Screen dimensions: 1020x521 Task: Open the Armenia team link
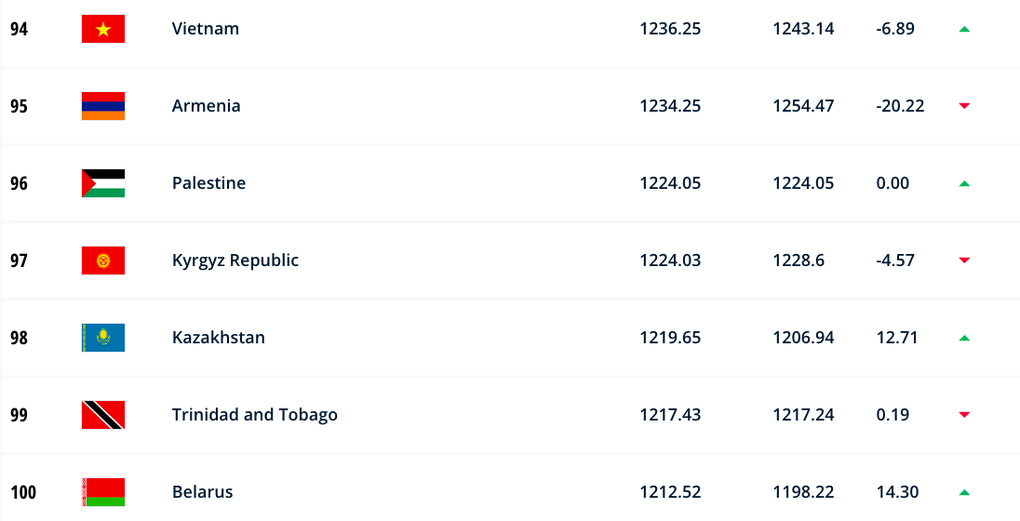click(x=206, y=106)
